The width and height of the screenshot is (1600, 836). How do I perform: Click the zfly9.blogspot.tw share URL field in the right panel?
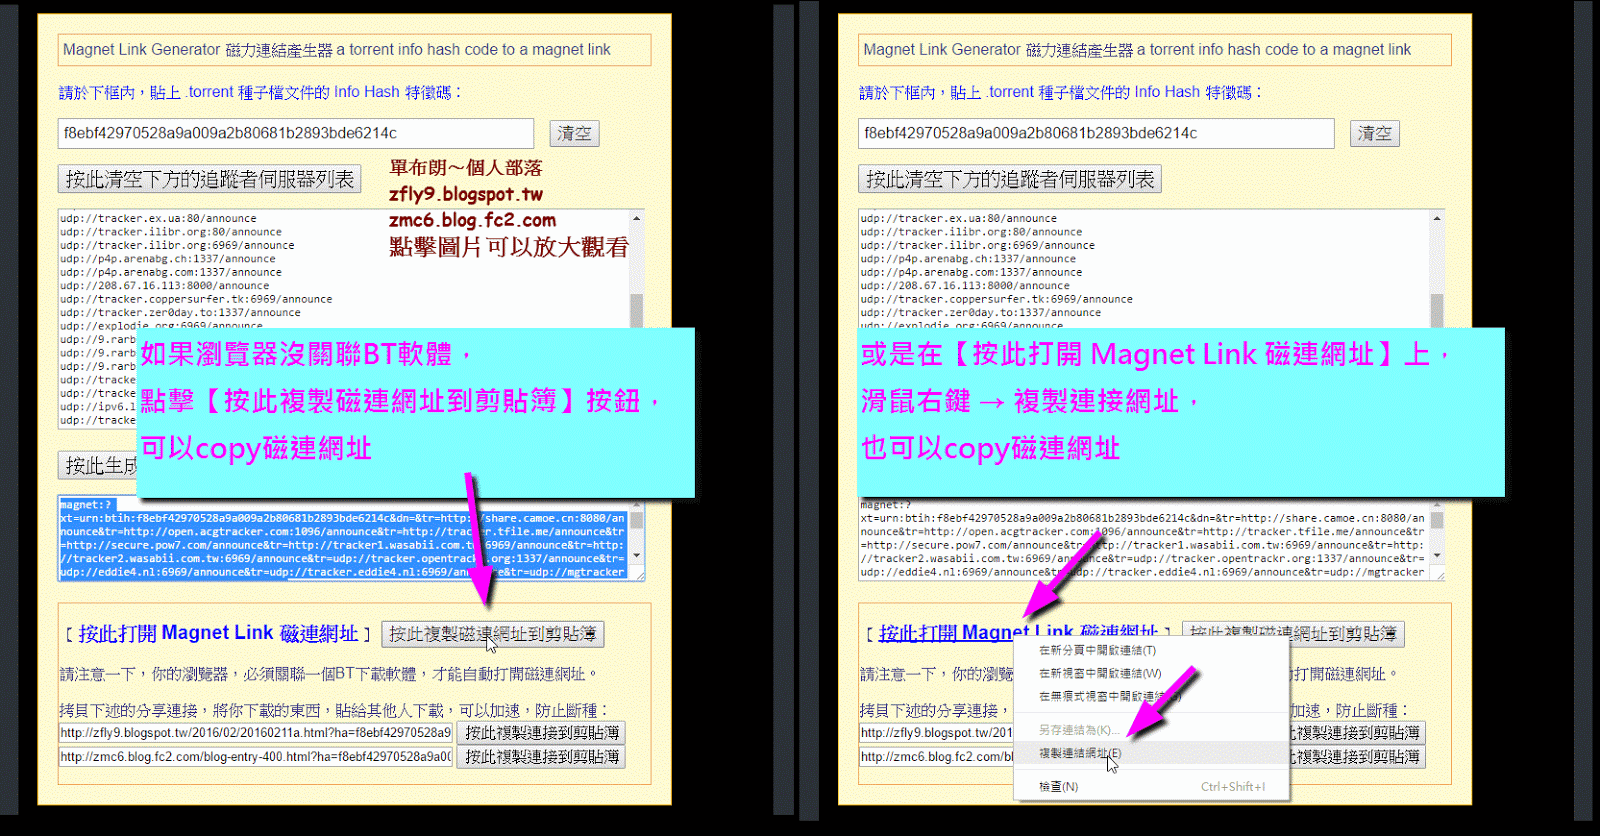(x=936, y=733)
